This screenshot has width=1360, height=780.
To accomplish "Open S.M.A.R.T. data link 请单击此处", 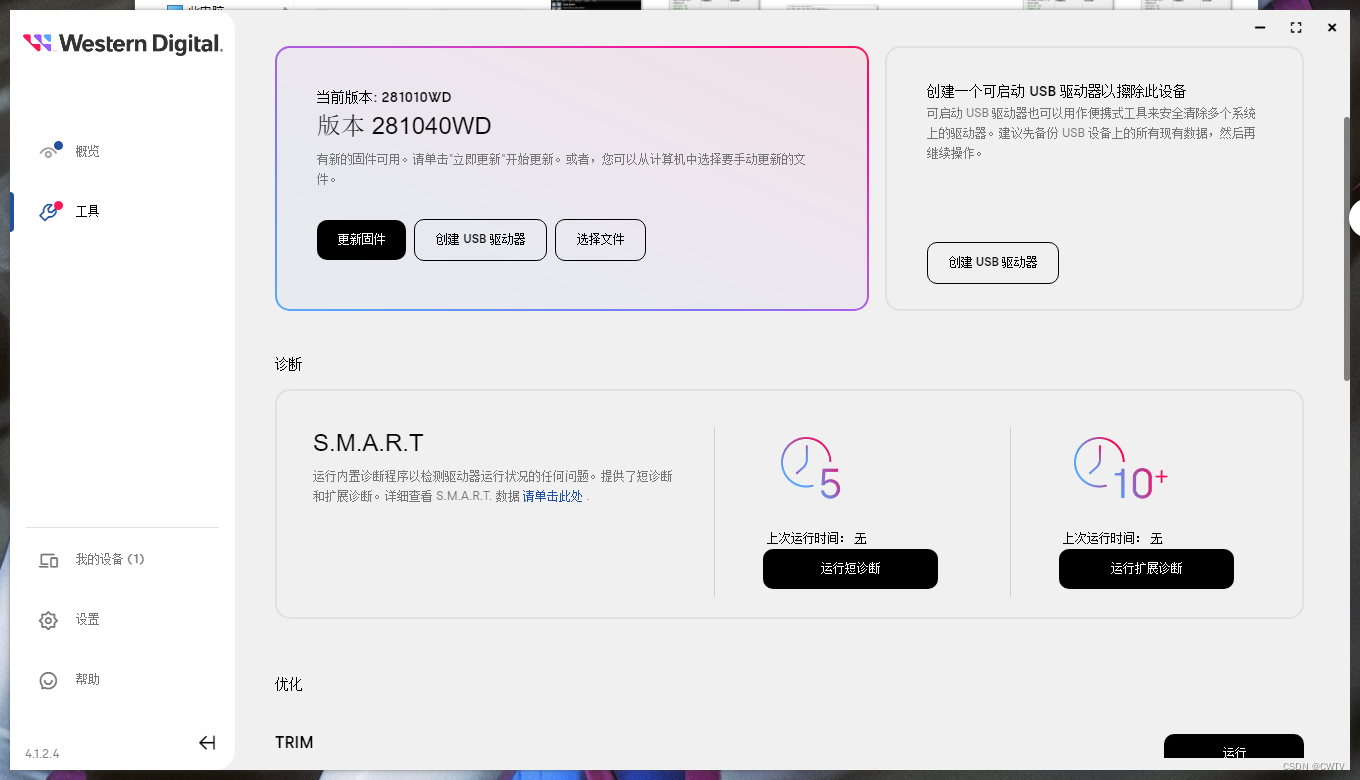I will pos(552,496).
